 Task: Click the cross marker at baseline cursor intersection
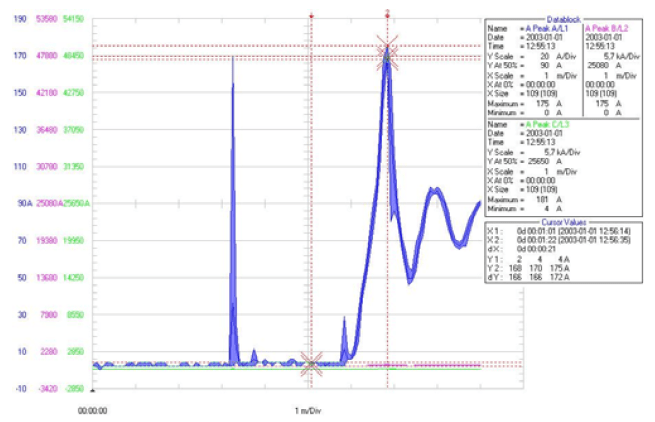click(x=312, y=362)
